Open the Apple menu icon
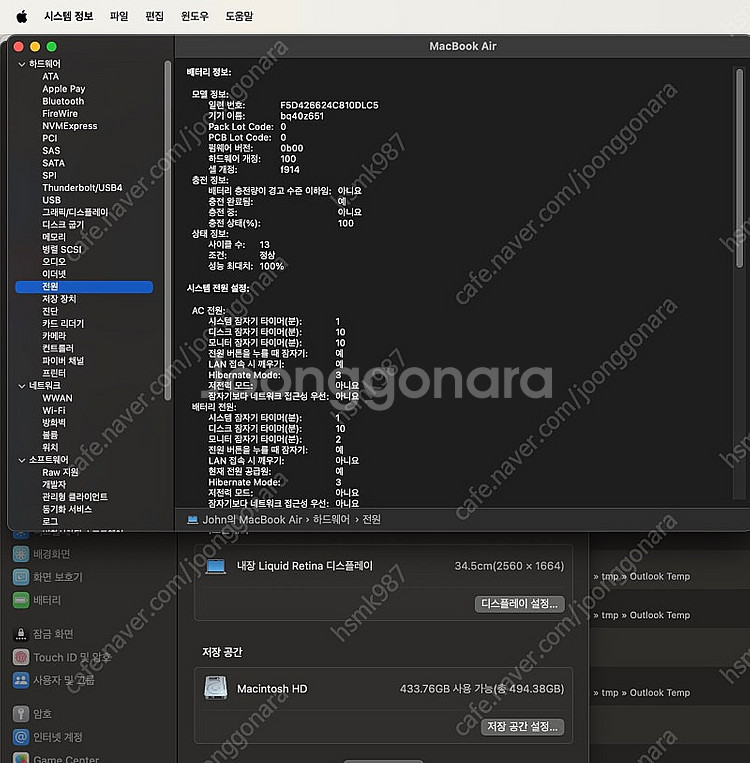The height and width of the screenshot is (763, 750). [x=22, y=17]
